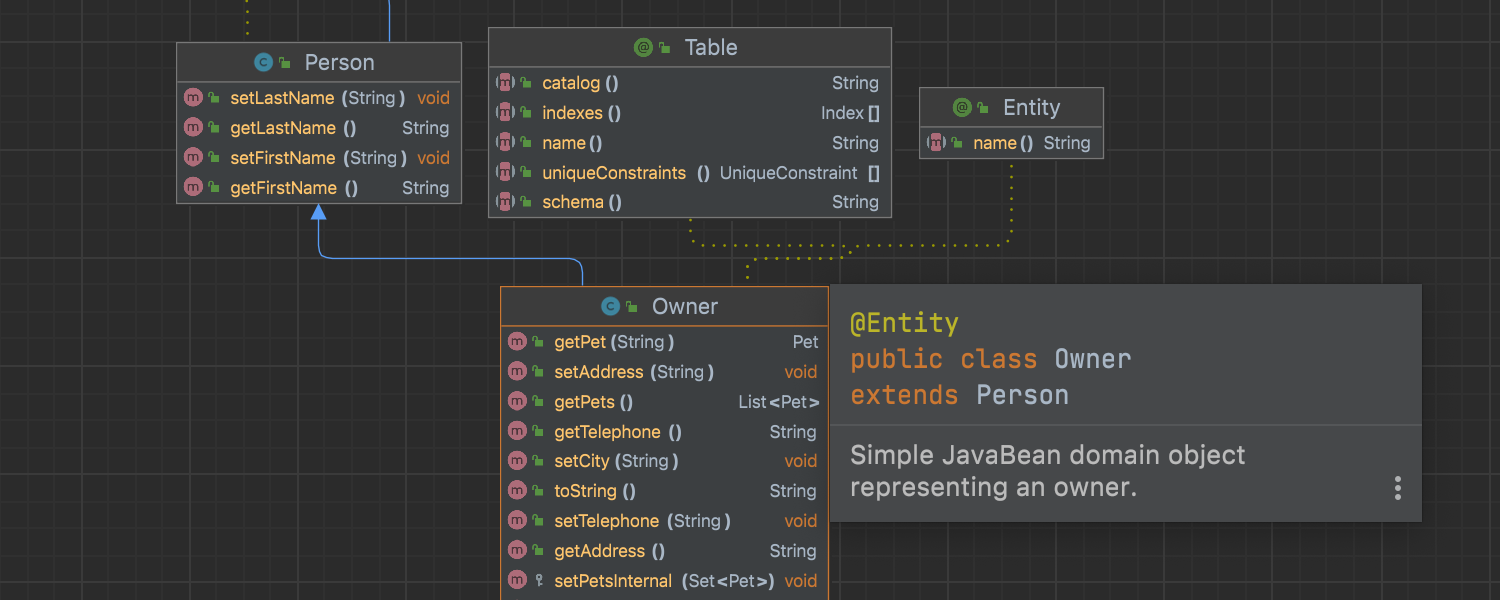Click @Entity annotation in the tooltip
The width and height of the screenshot is (1500, 600).
[x=904, y=323]
